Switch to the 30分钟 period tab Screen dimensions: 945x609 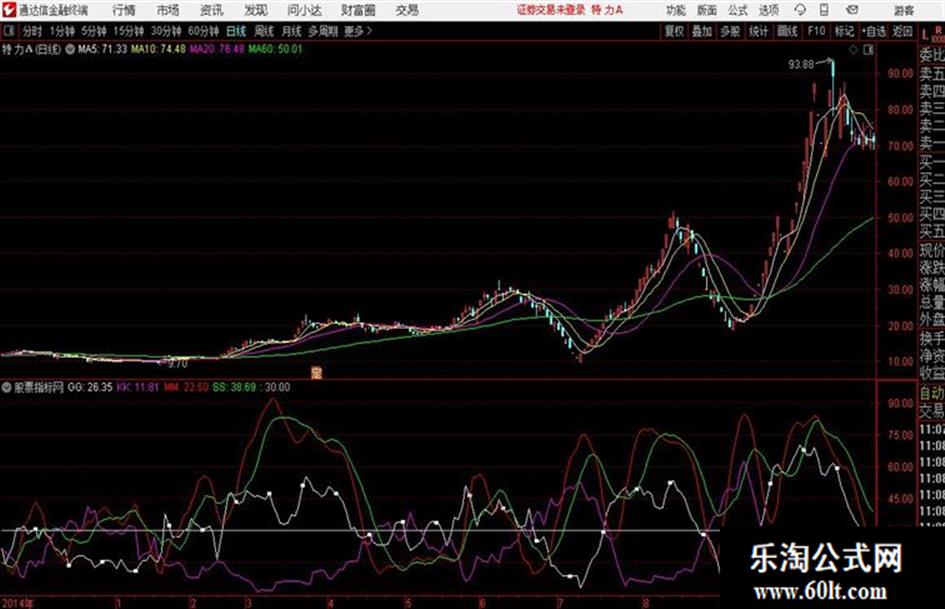click(166, 31)
